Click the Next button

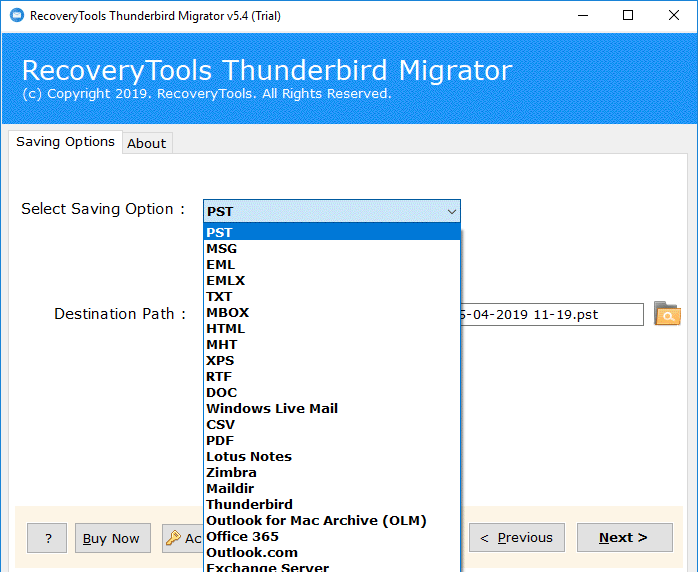coord(625,538)
